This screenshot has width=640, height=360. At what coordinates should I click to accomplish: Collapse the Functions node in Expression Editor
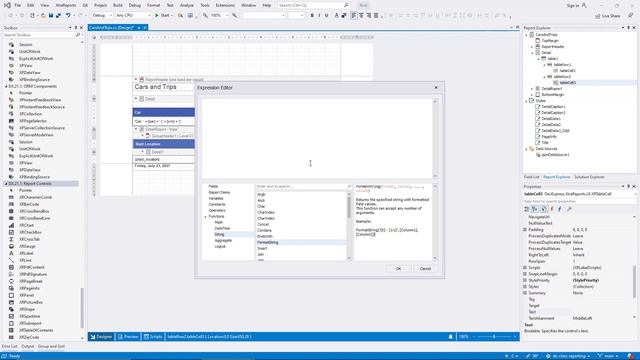pyautogui.click(x=205, y=217)
